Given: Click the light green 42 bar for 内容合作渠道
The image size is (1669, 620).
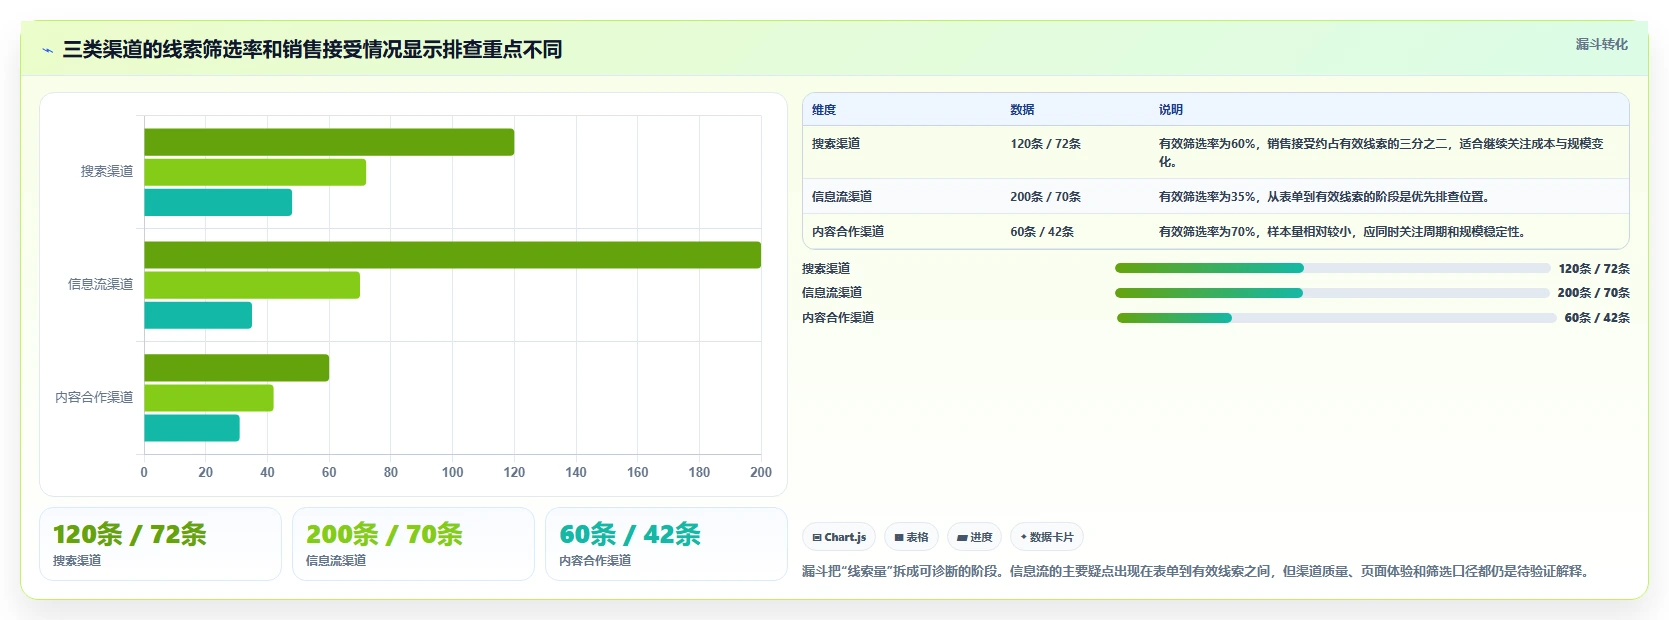Looking at the screenshot, I should tap(209, 398).
